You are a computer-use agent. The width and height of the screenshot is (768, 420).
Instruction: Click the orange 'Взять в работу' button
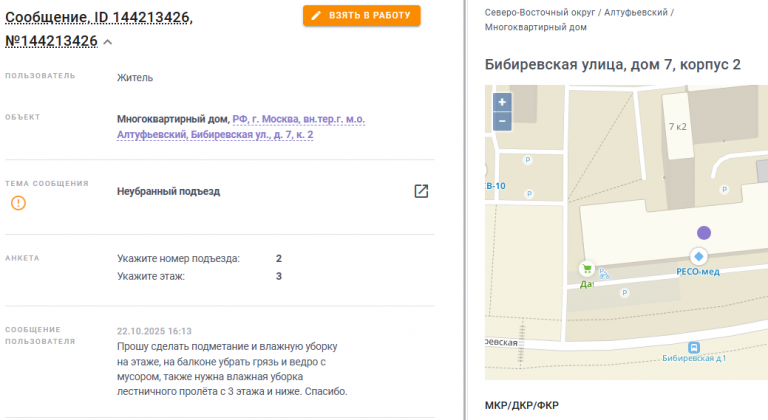(x=361, y=16)
